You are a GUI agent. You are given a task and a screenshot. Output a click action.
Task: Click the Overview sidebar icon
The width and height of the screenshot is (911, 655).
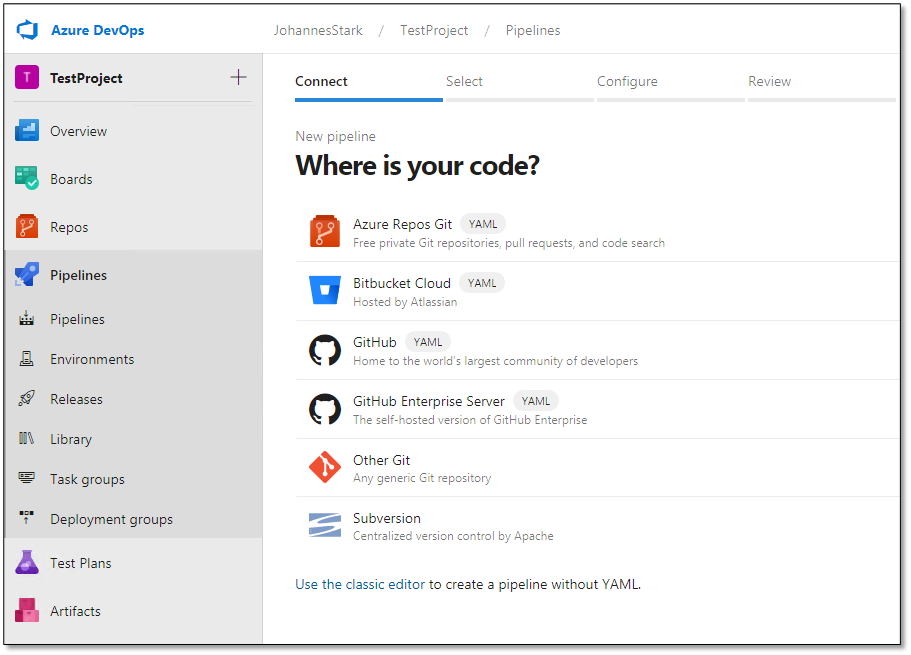(27, 131)
